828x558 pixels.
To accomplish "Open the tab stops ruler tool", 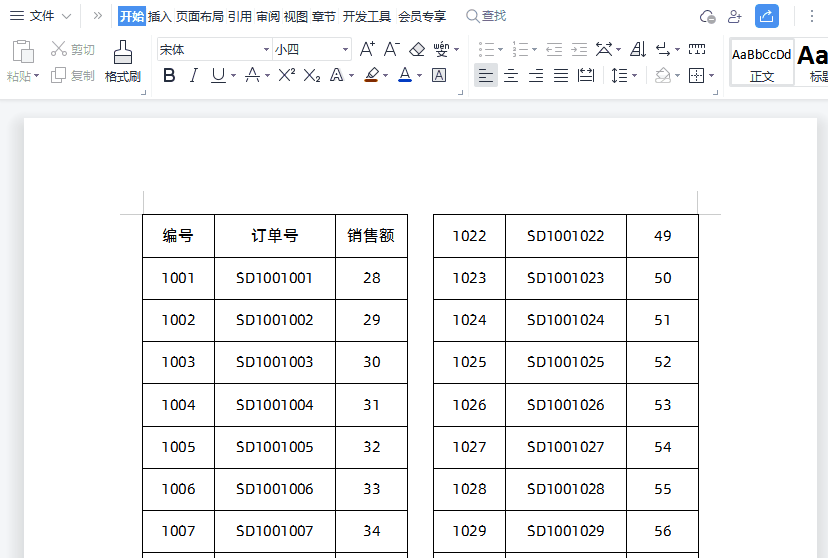I will click(697, 50).
